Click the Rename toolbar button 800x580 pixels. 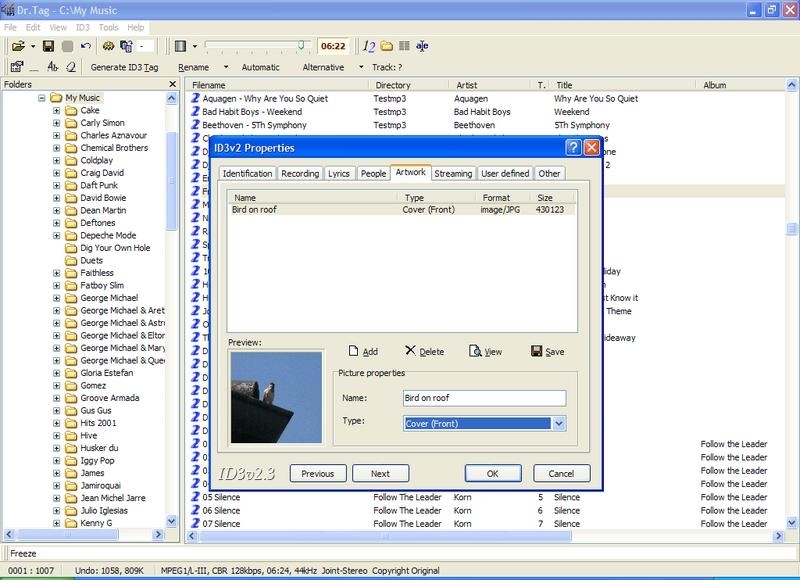coord(193,67)
